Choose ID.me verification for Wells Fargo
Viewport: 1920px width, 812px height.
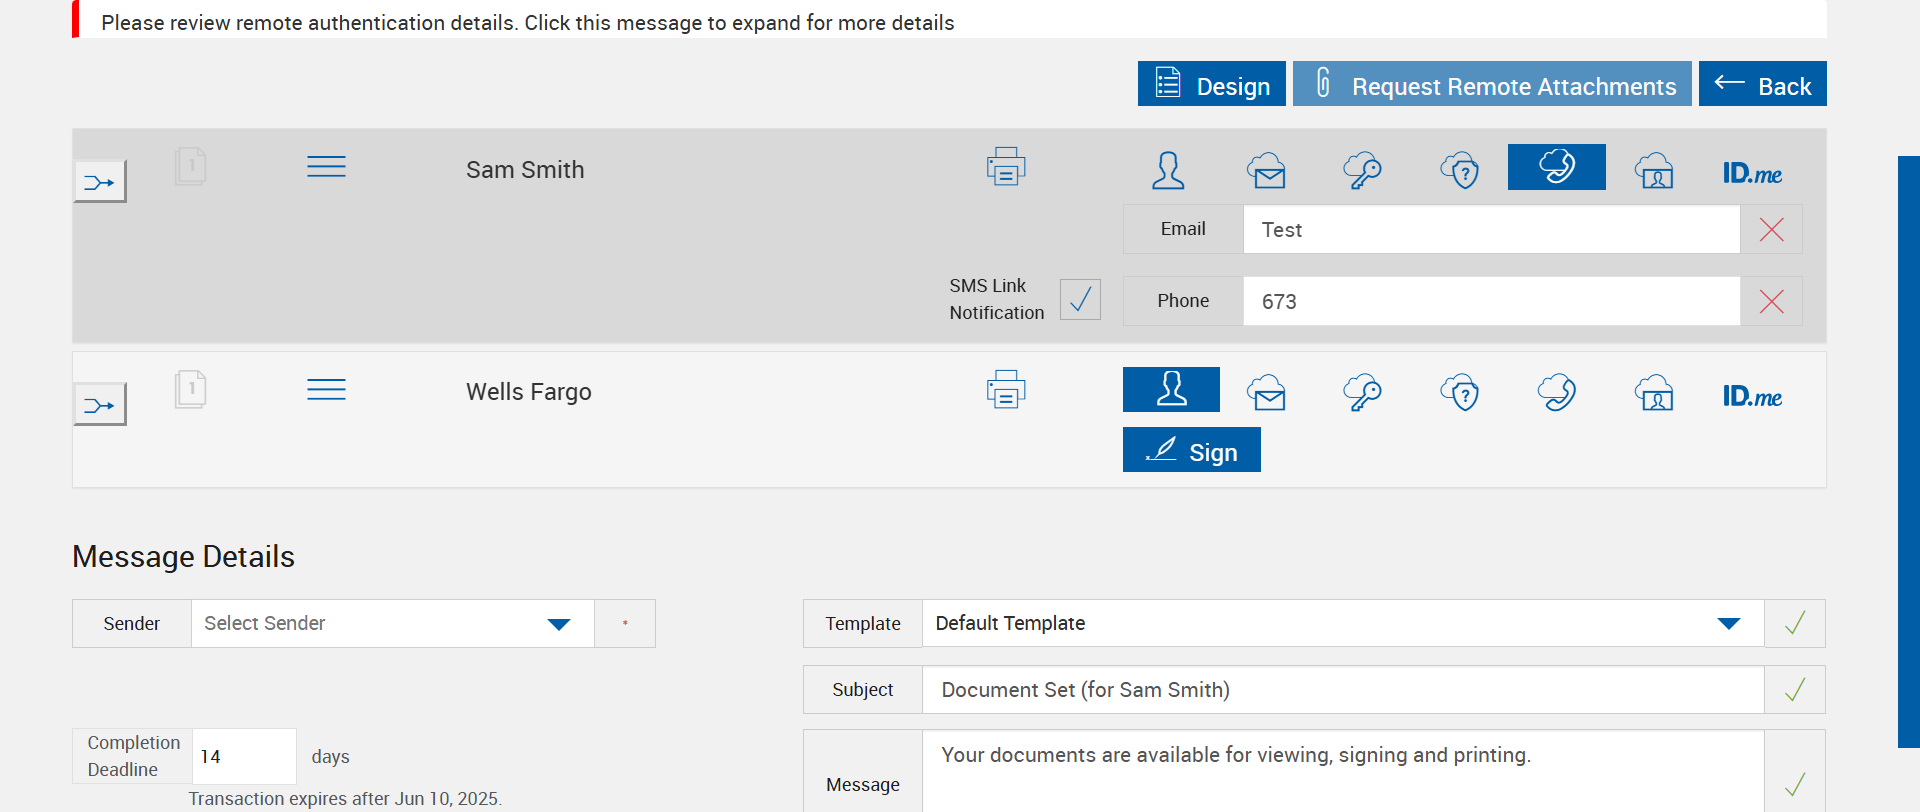[x=1752, y=396]
